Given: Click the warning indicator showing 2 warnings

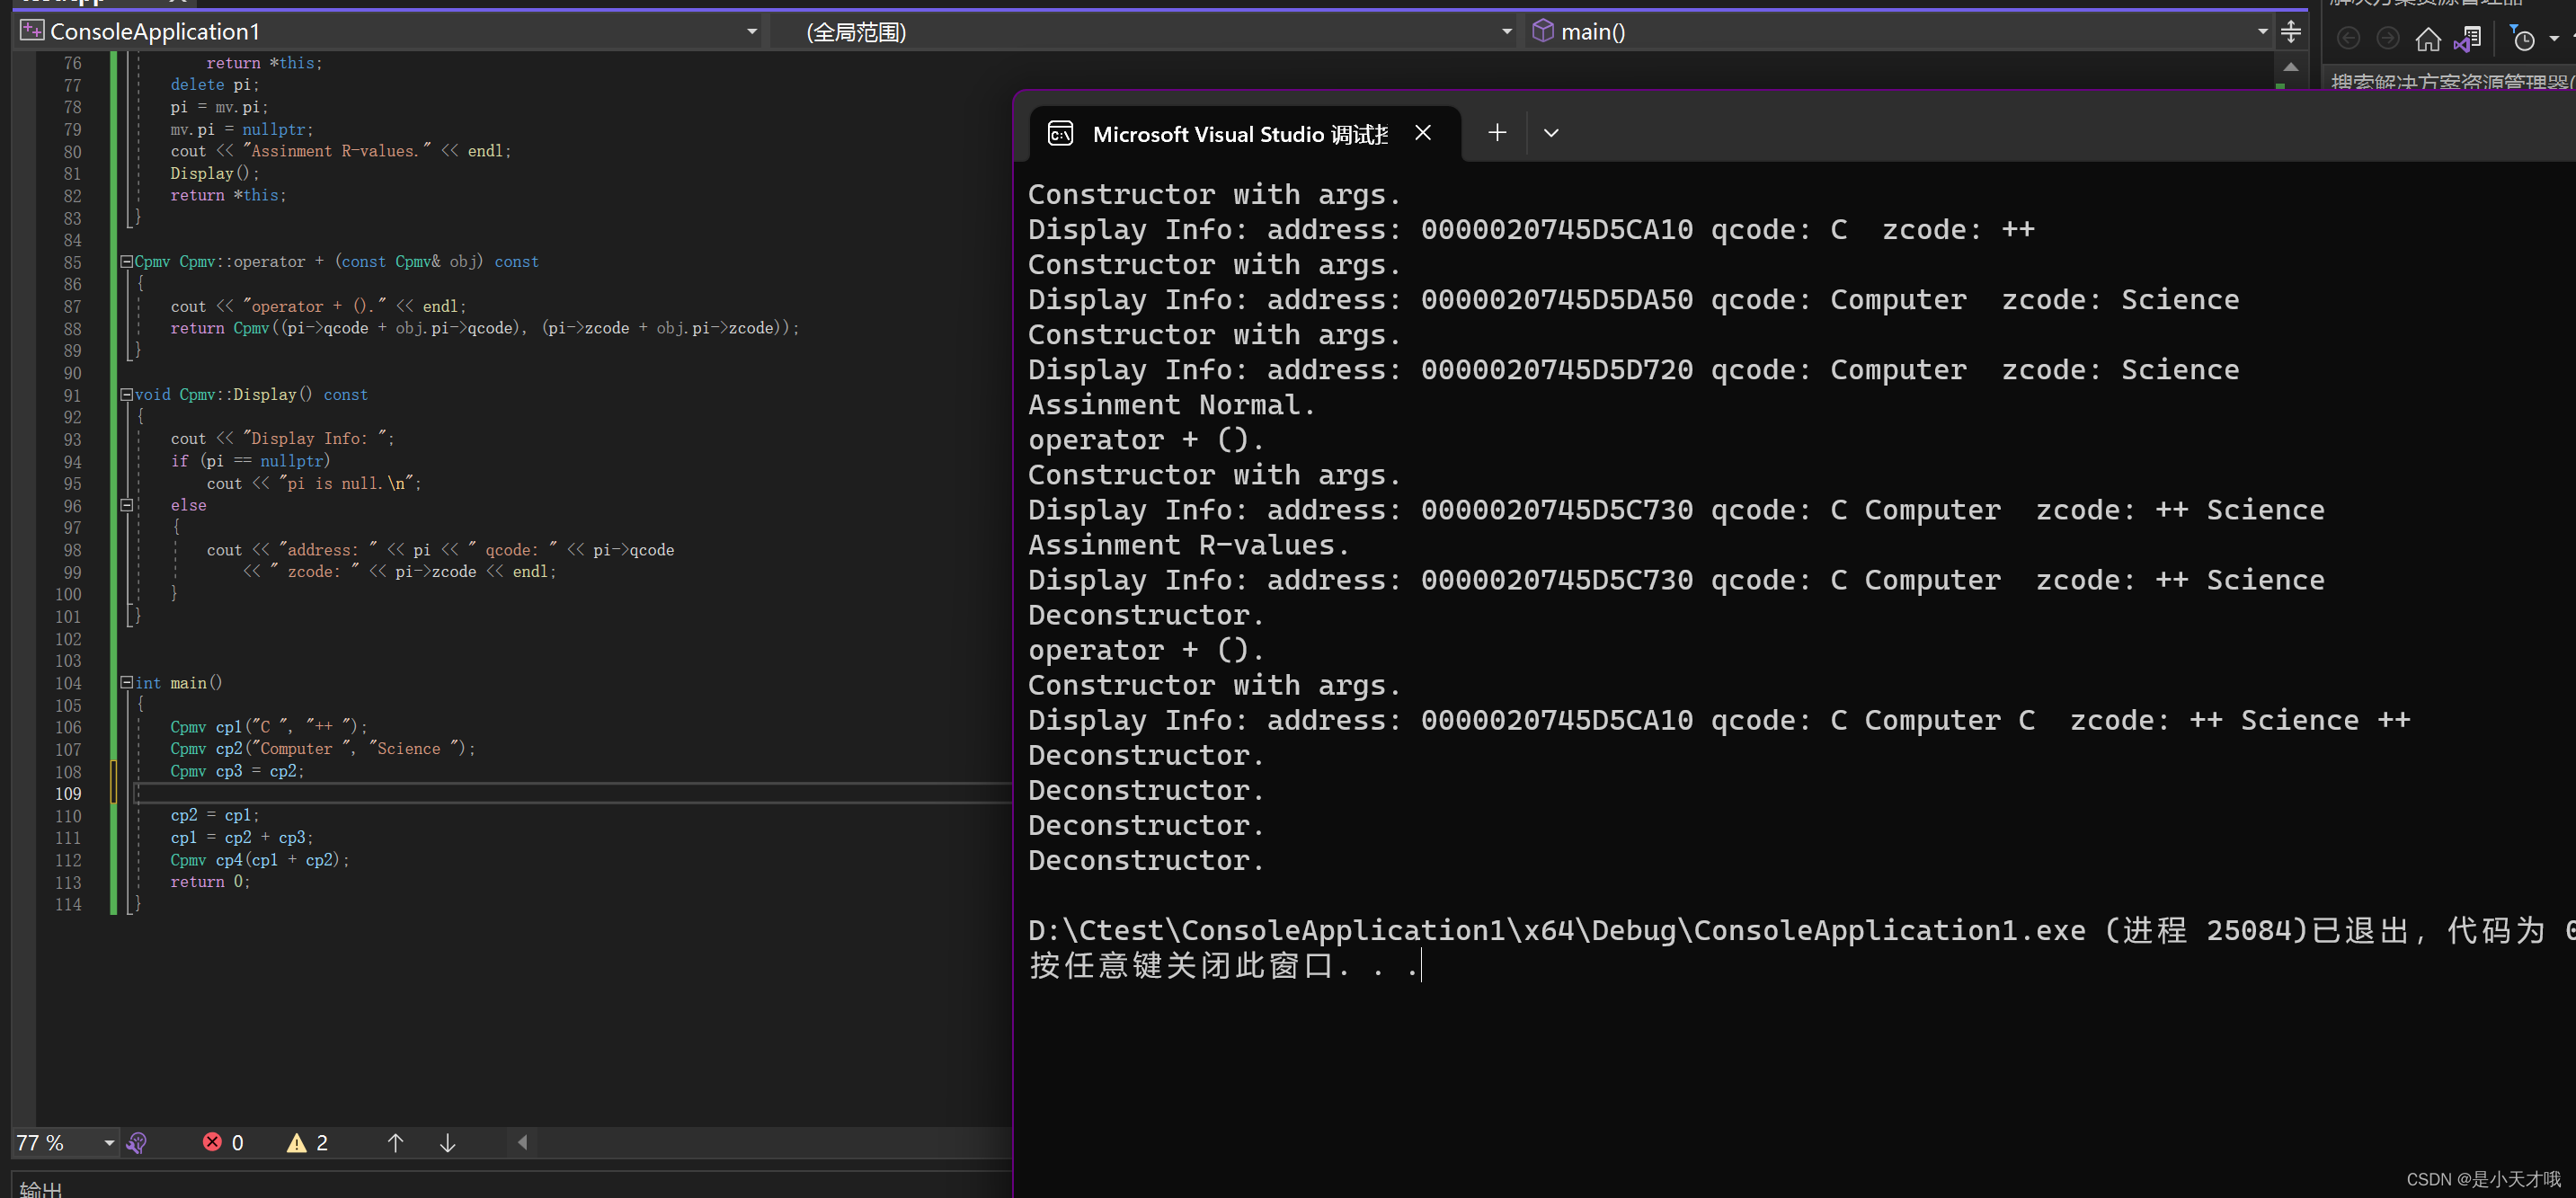Looking at the screenshot, I should [307, 1141].
